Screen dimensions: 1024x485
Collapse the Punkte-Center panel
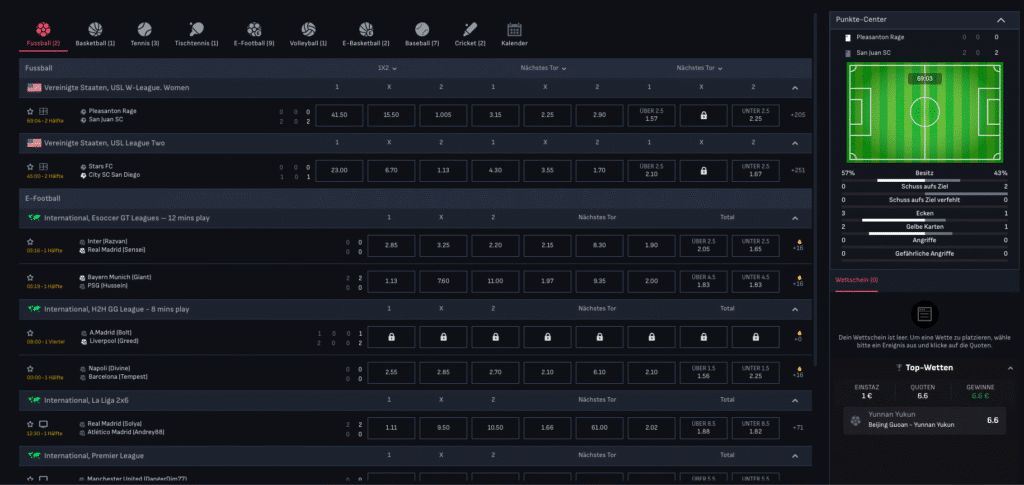point(1000,20)
